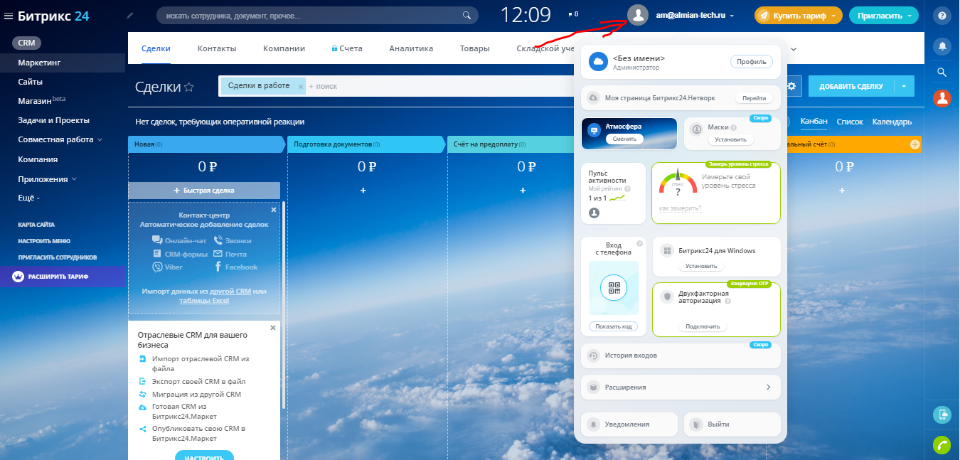Click the magnifier icon in the top search field
960x460 pixels.
pyautogui.click(x=467, y=15)
